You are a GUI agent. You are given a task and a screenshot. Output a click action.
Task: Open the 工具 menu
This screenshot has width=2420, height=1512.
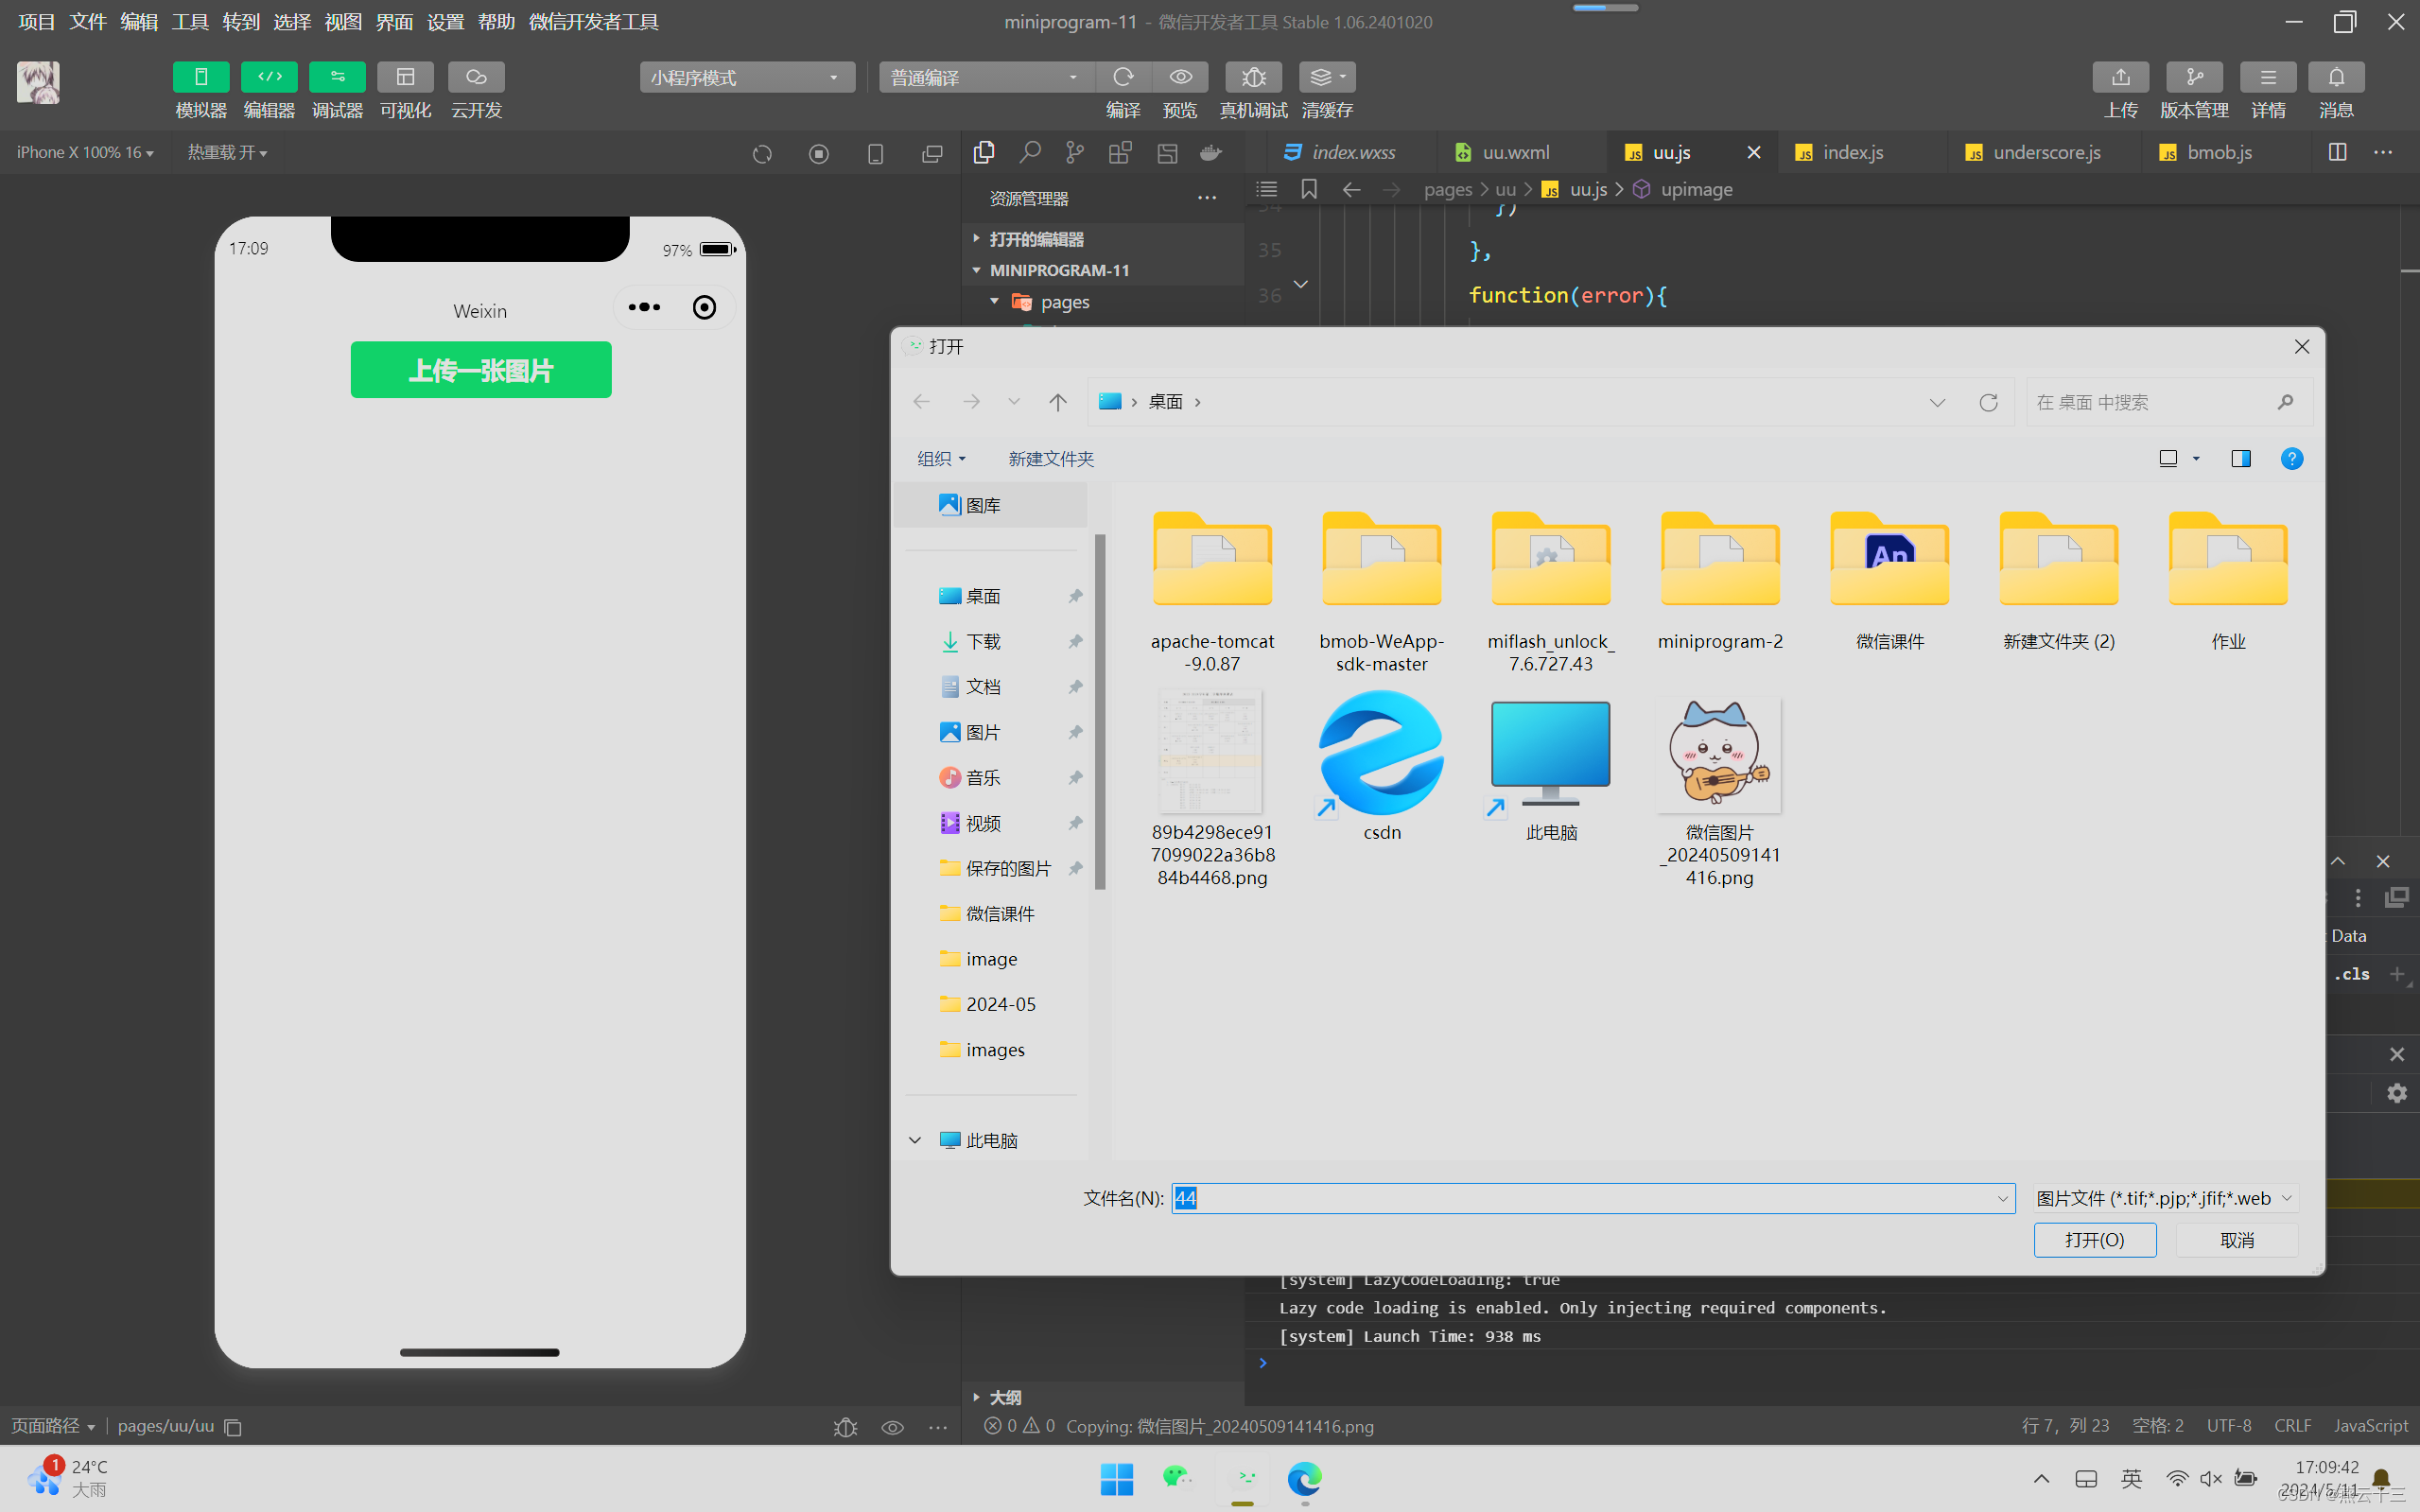(190, 21)
